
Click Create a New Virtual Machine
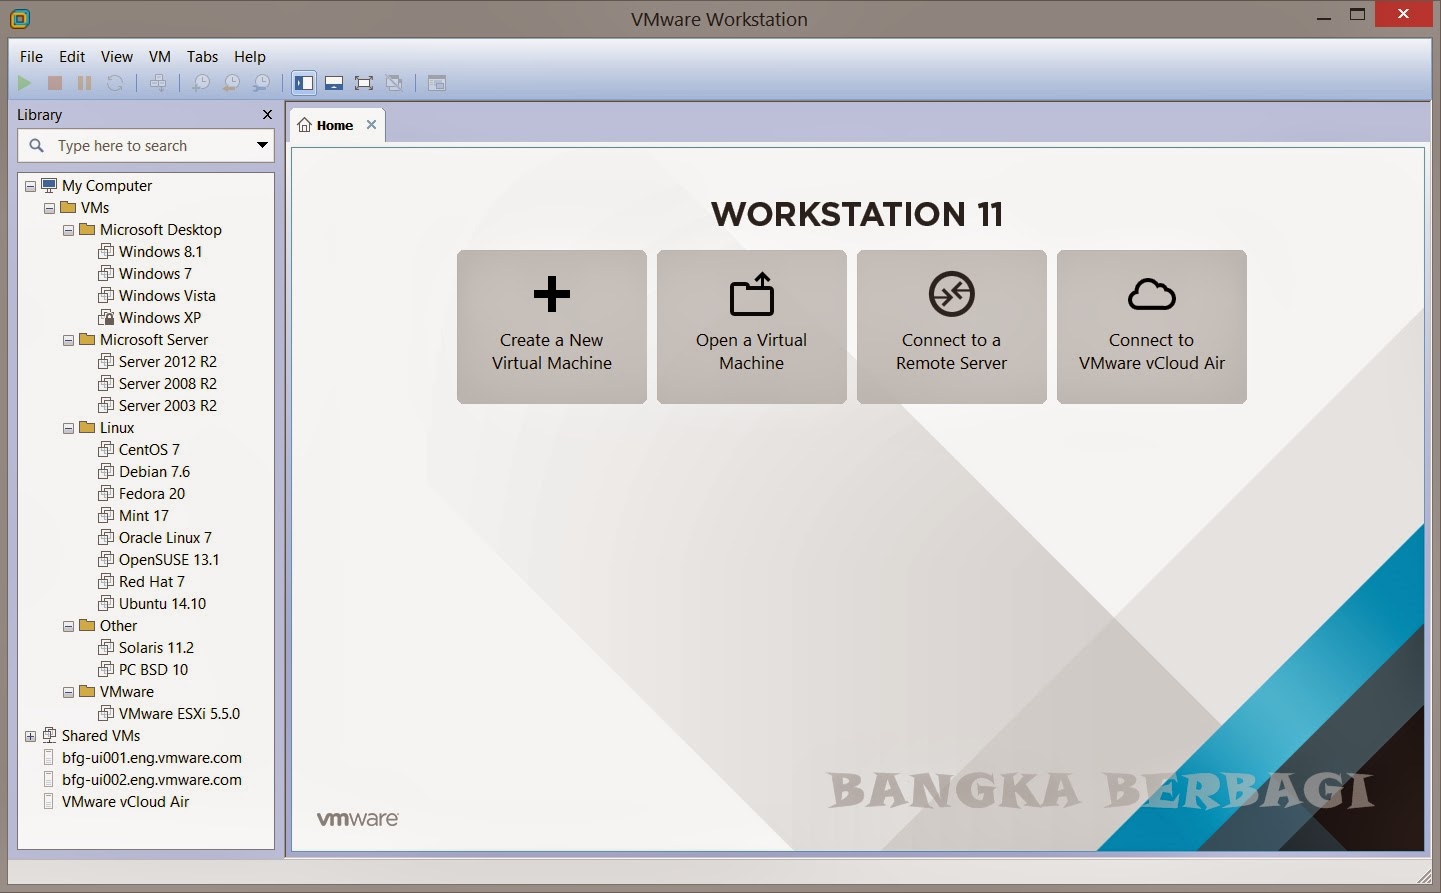pos(551,327)
